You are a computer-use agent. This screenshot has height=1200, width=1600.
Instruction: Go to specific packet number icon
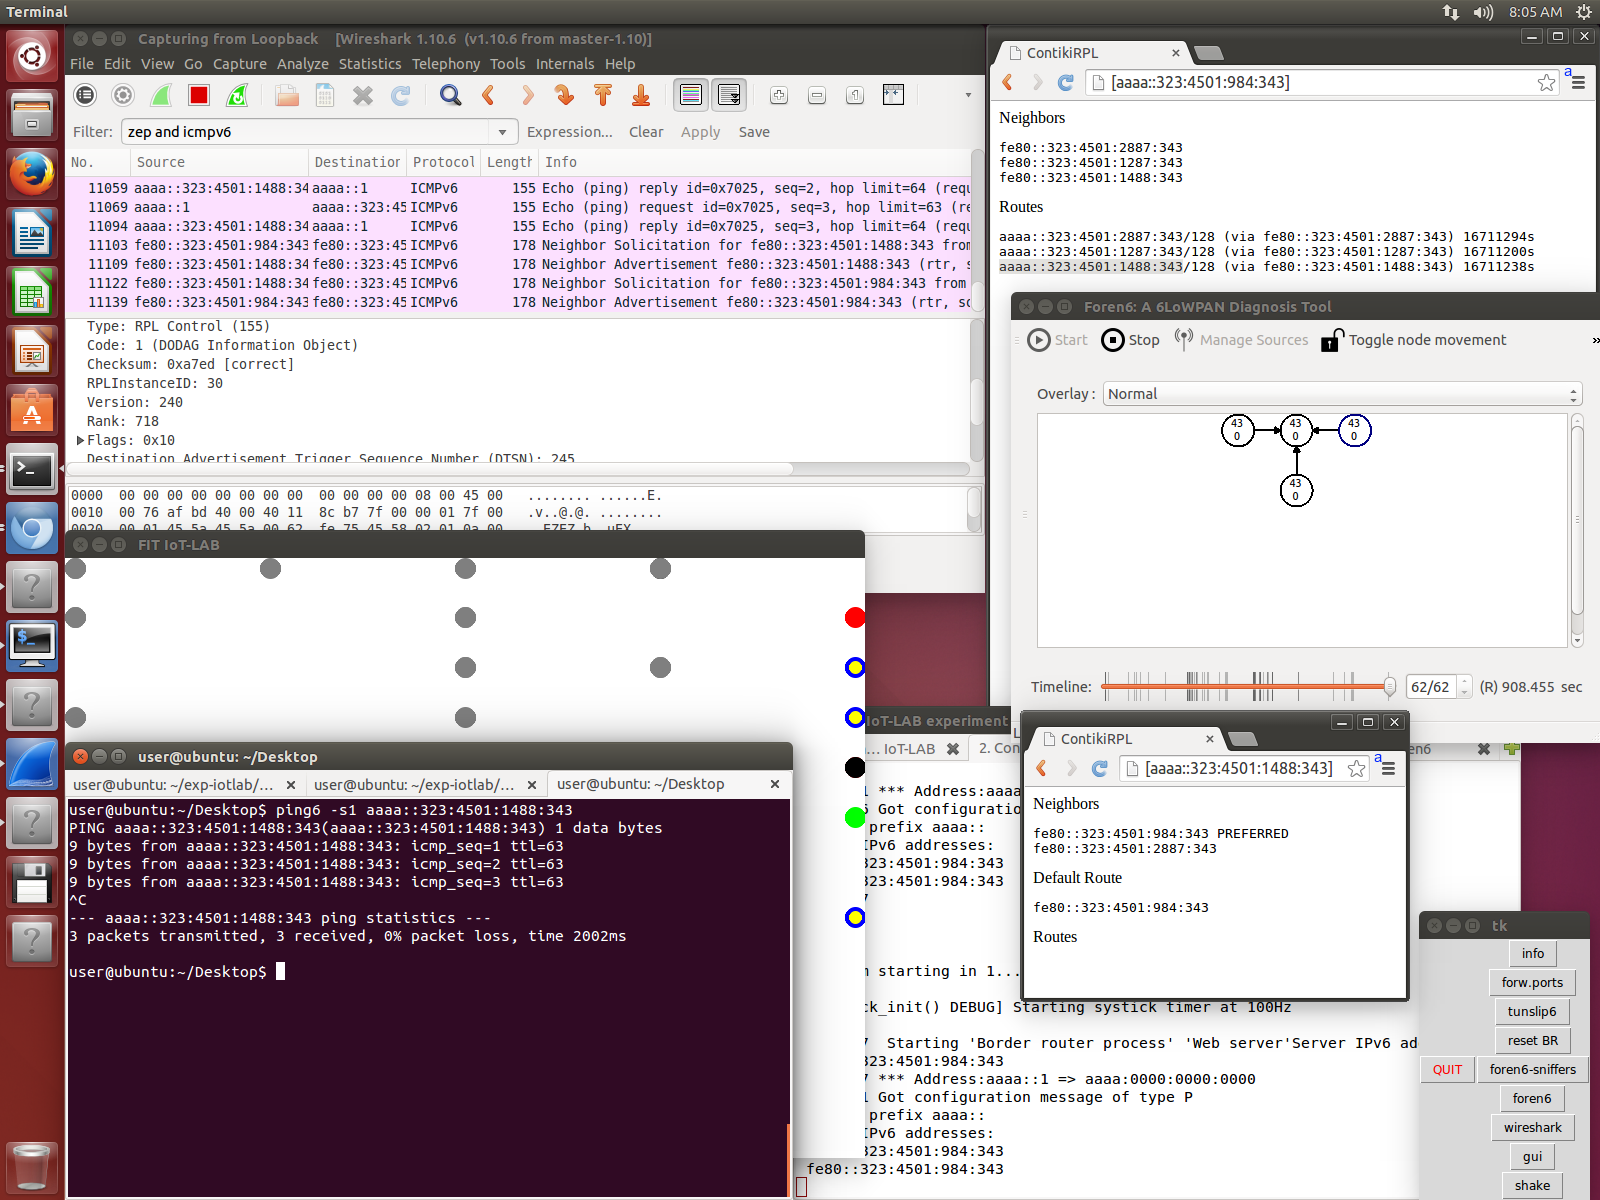click(x=565, y=95)
